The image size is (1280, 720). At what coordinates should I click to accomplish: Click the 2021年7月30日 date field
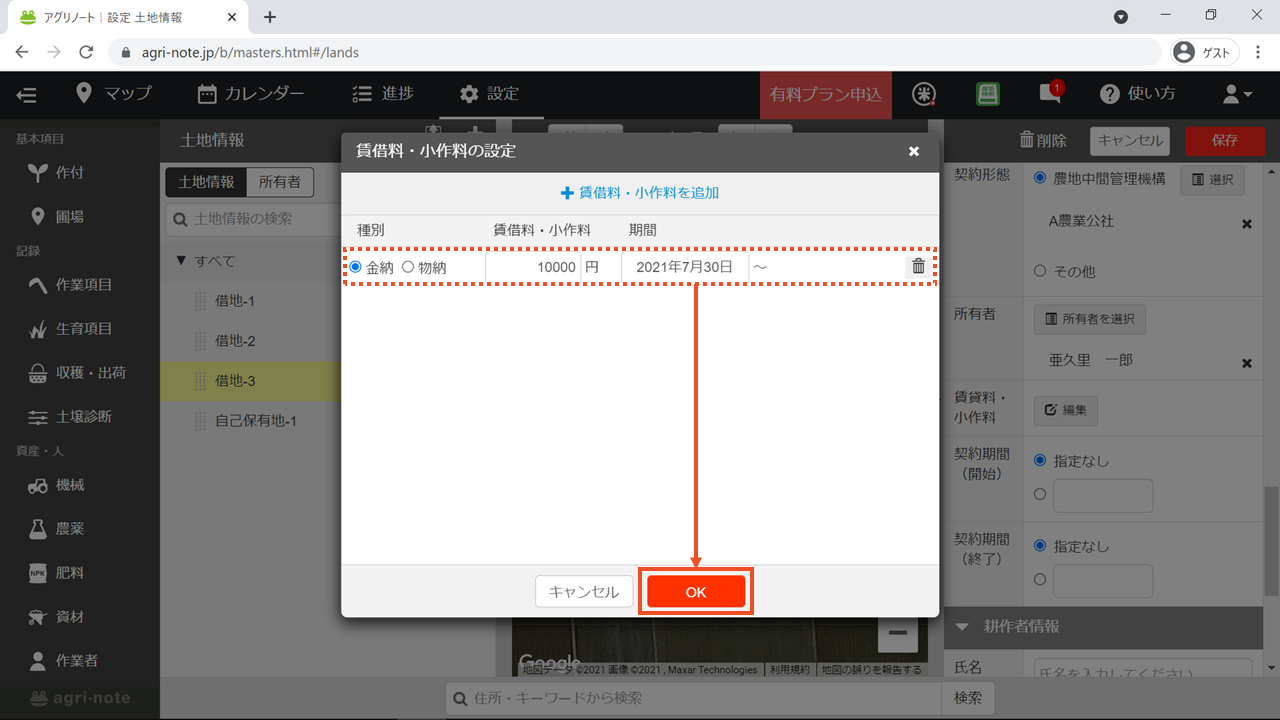coord(685,267)
